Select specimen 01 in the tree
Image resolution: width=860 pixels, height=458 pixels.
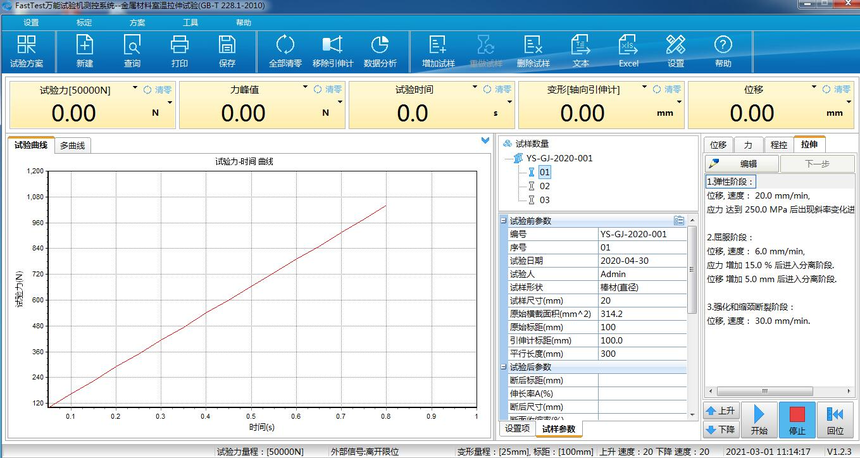coord(544,172)
